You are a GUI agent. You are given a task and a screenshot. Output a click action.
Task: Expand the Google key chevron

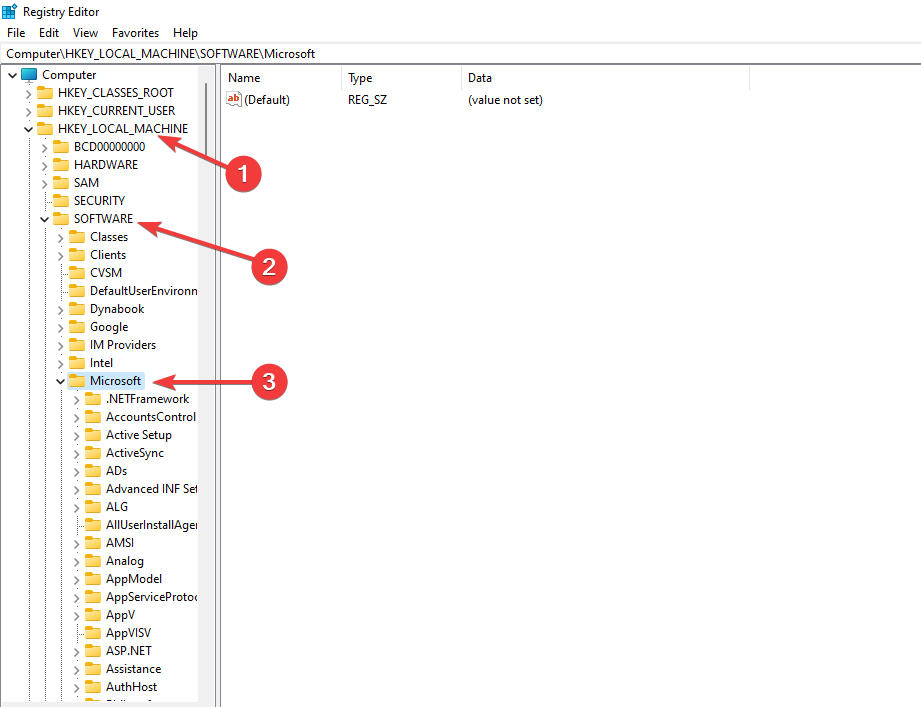pyautogui.click(x=60, y=328)
